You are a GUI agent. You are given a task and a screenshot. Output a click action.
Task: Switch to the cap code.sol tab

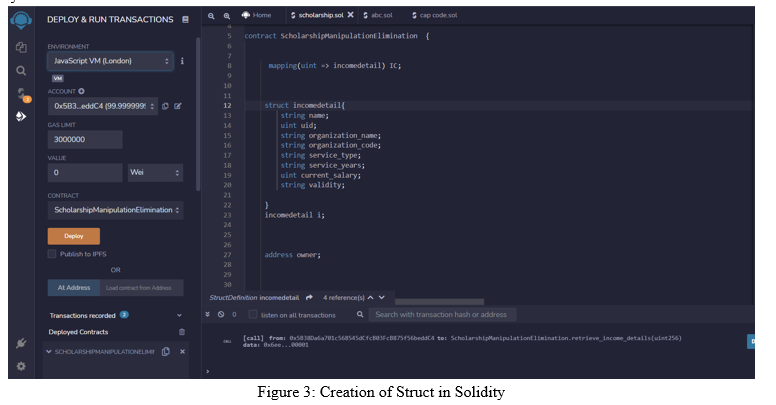(x=435, y=15)
